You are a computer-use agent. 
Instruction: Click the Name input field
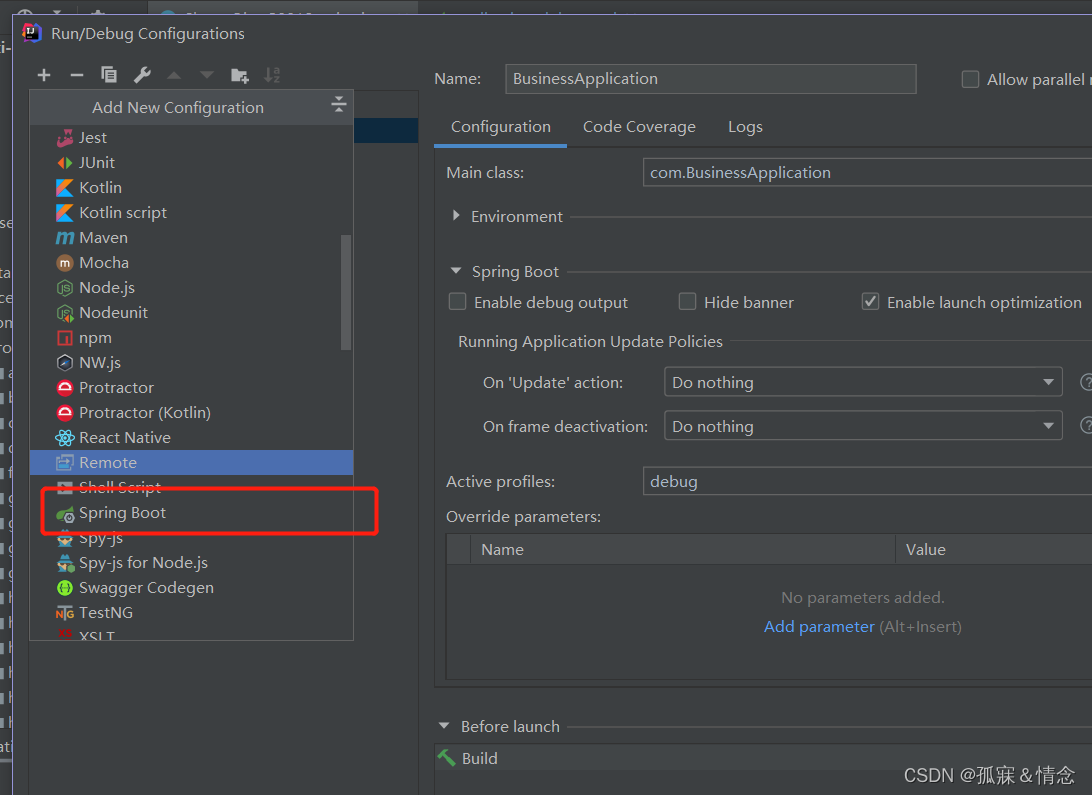(x=710, y=79)
